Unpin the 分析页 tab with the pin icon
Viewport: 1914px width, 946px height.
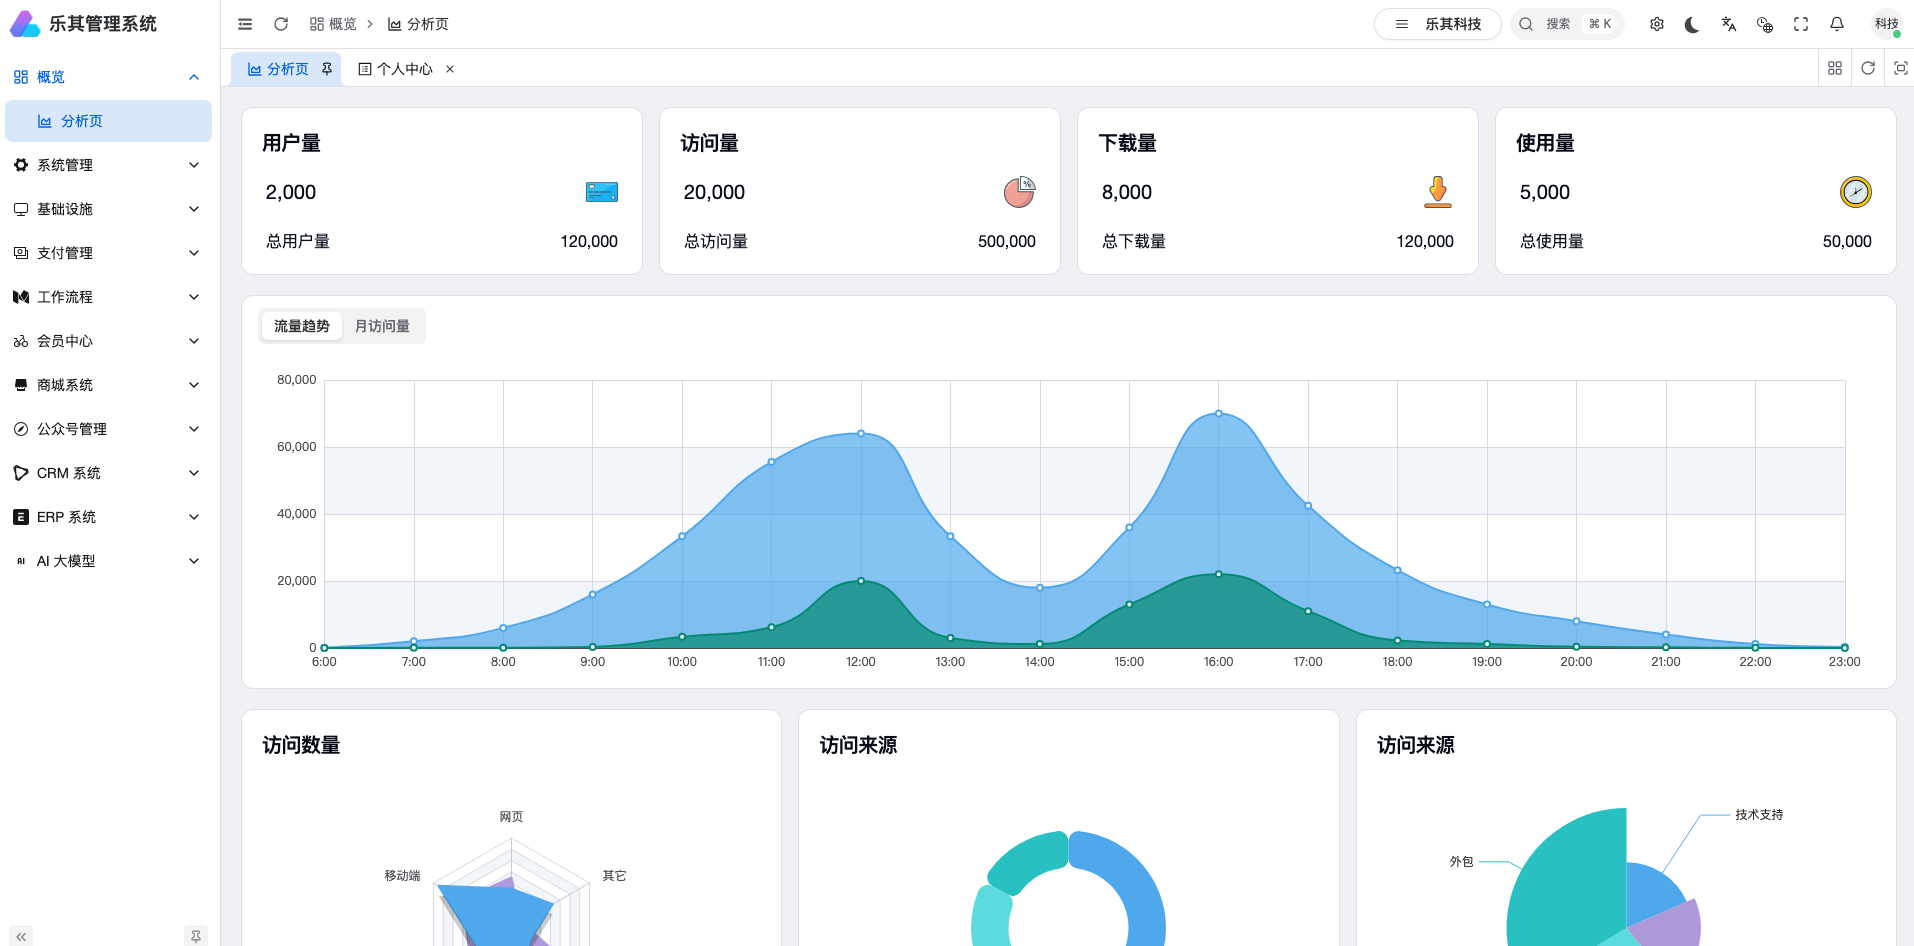point(327,69)
